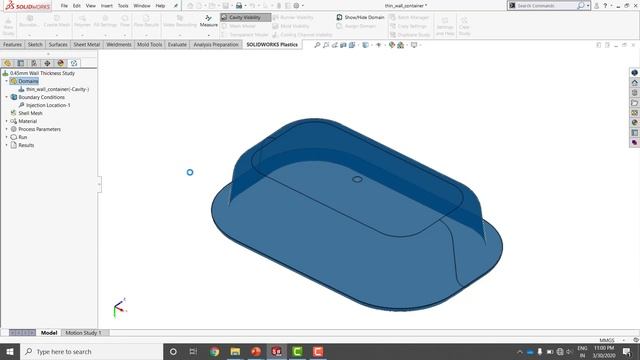This screenshot has height=360, width=640.
Task: Open File Explorer from the taskbar
Action: click(x=235, y=351)
